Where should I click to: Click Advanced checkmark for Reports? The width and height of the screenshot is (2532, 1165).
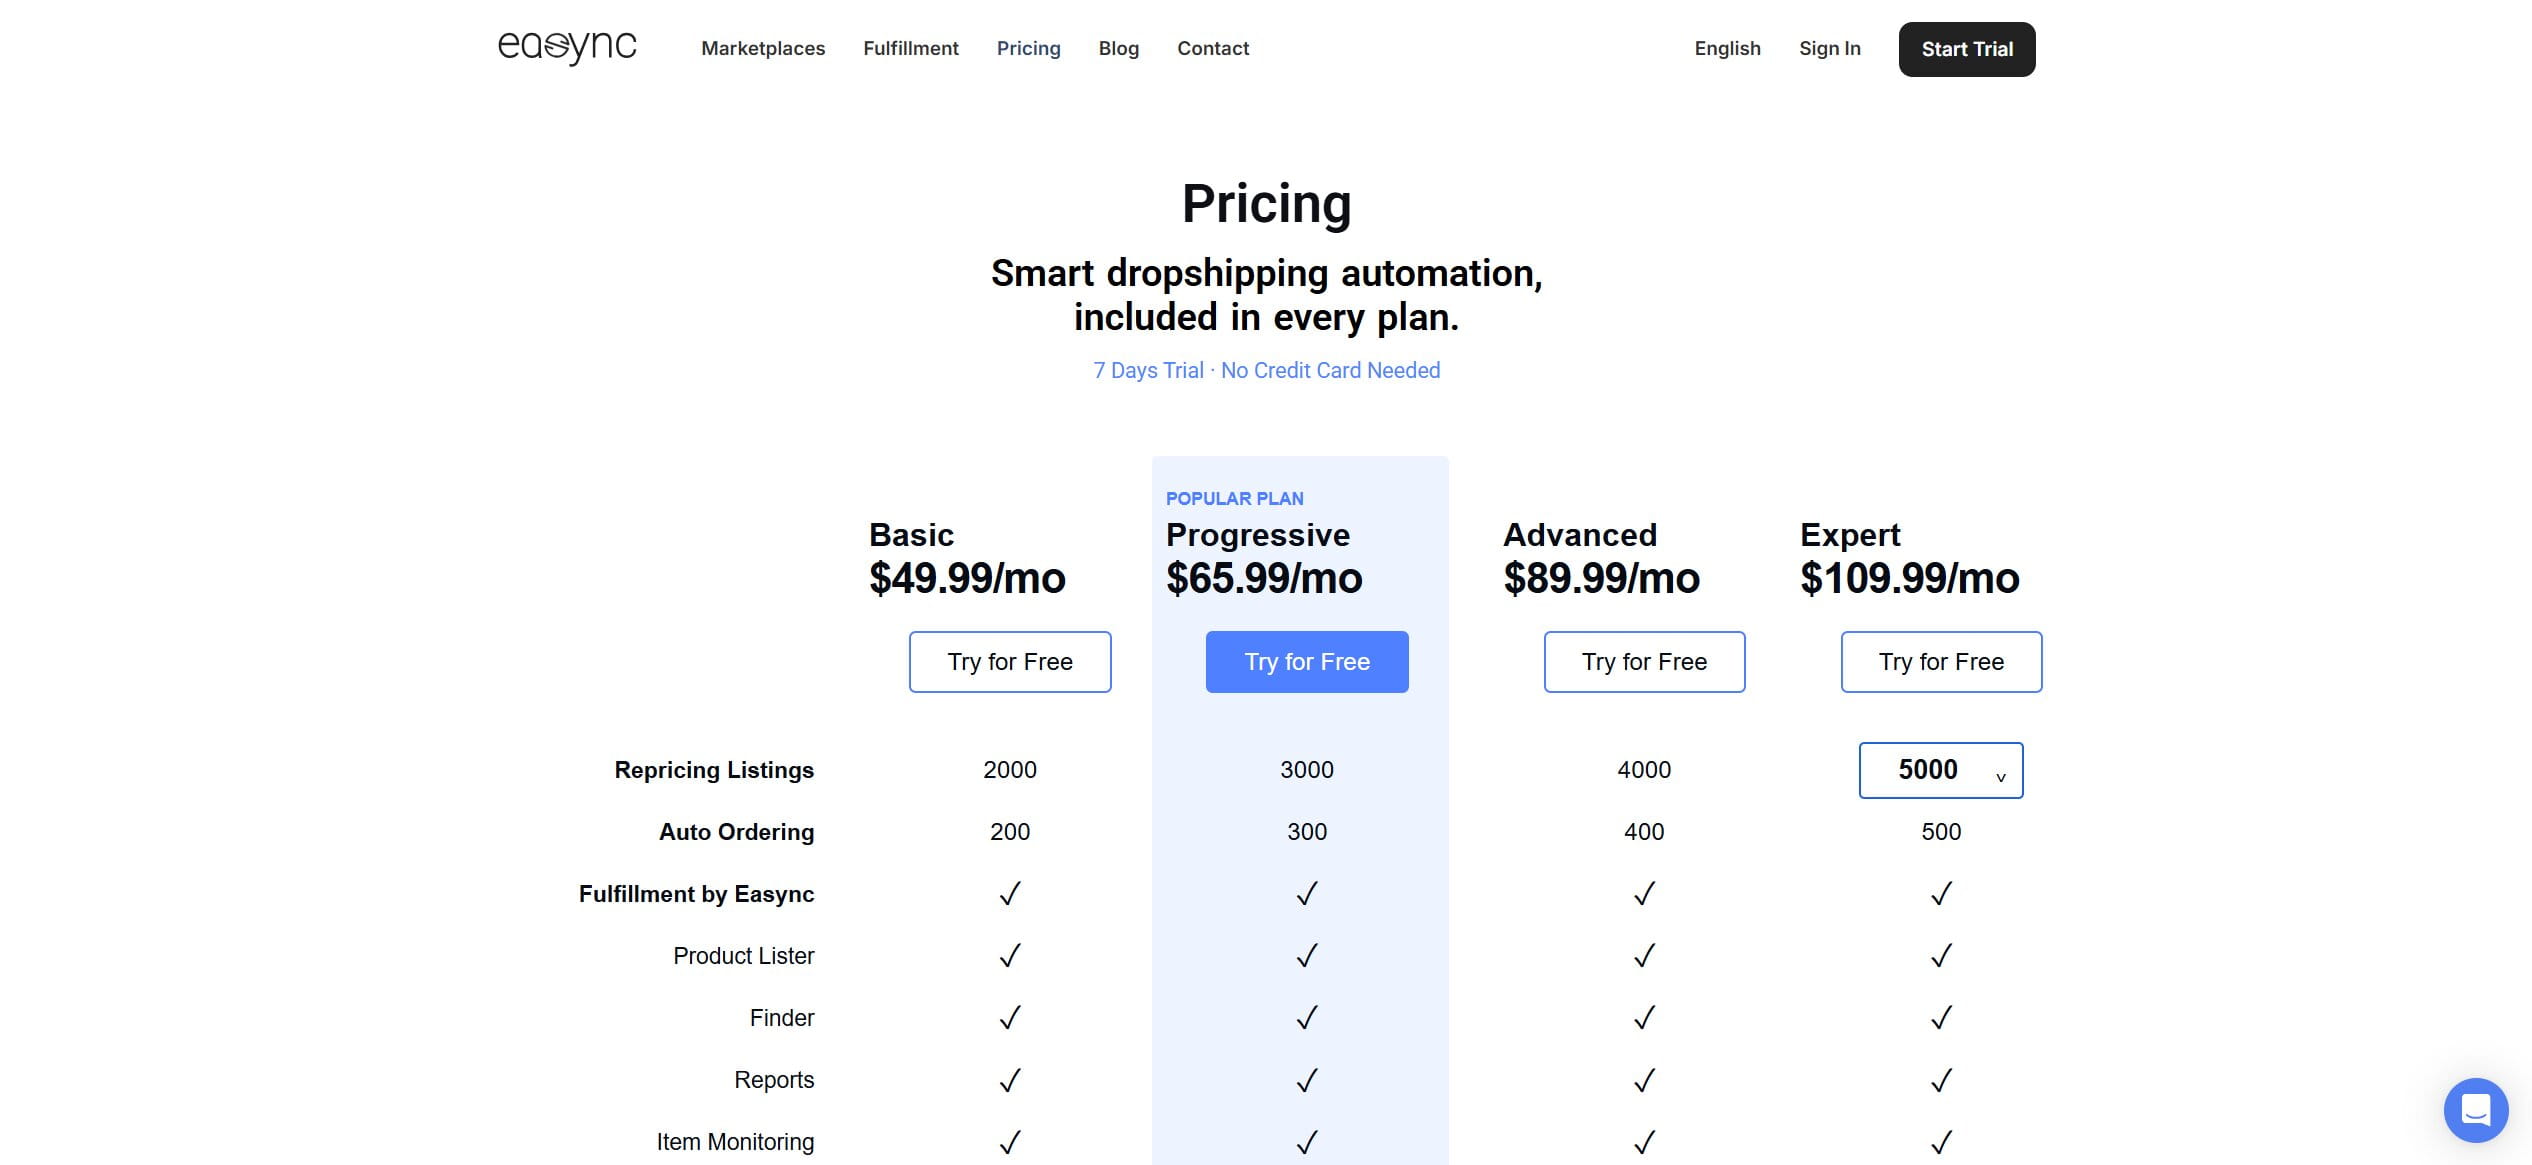[x=1644, y=1080]
